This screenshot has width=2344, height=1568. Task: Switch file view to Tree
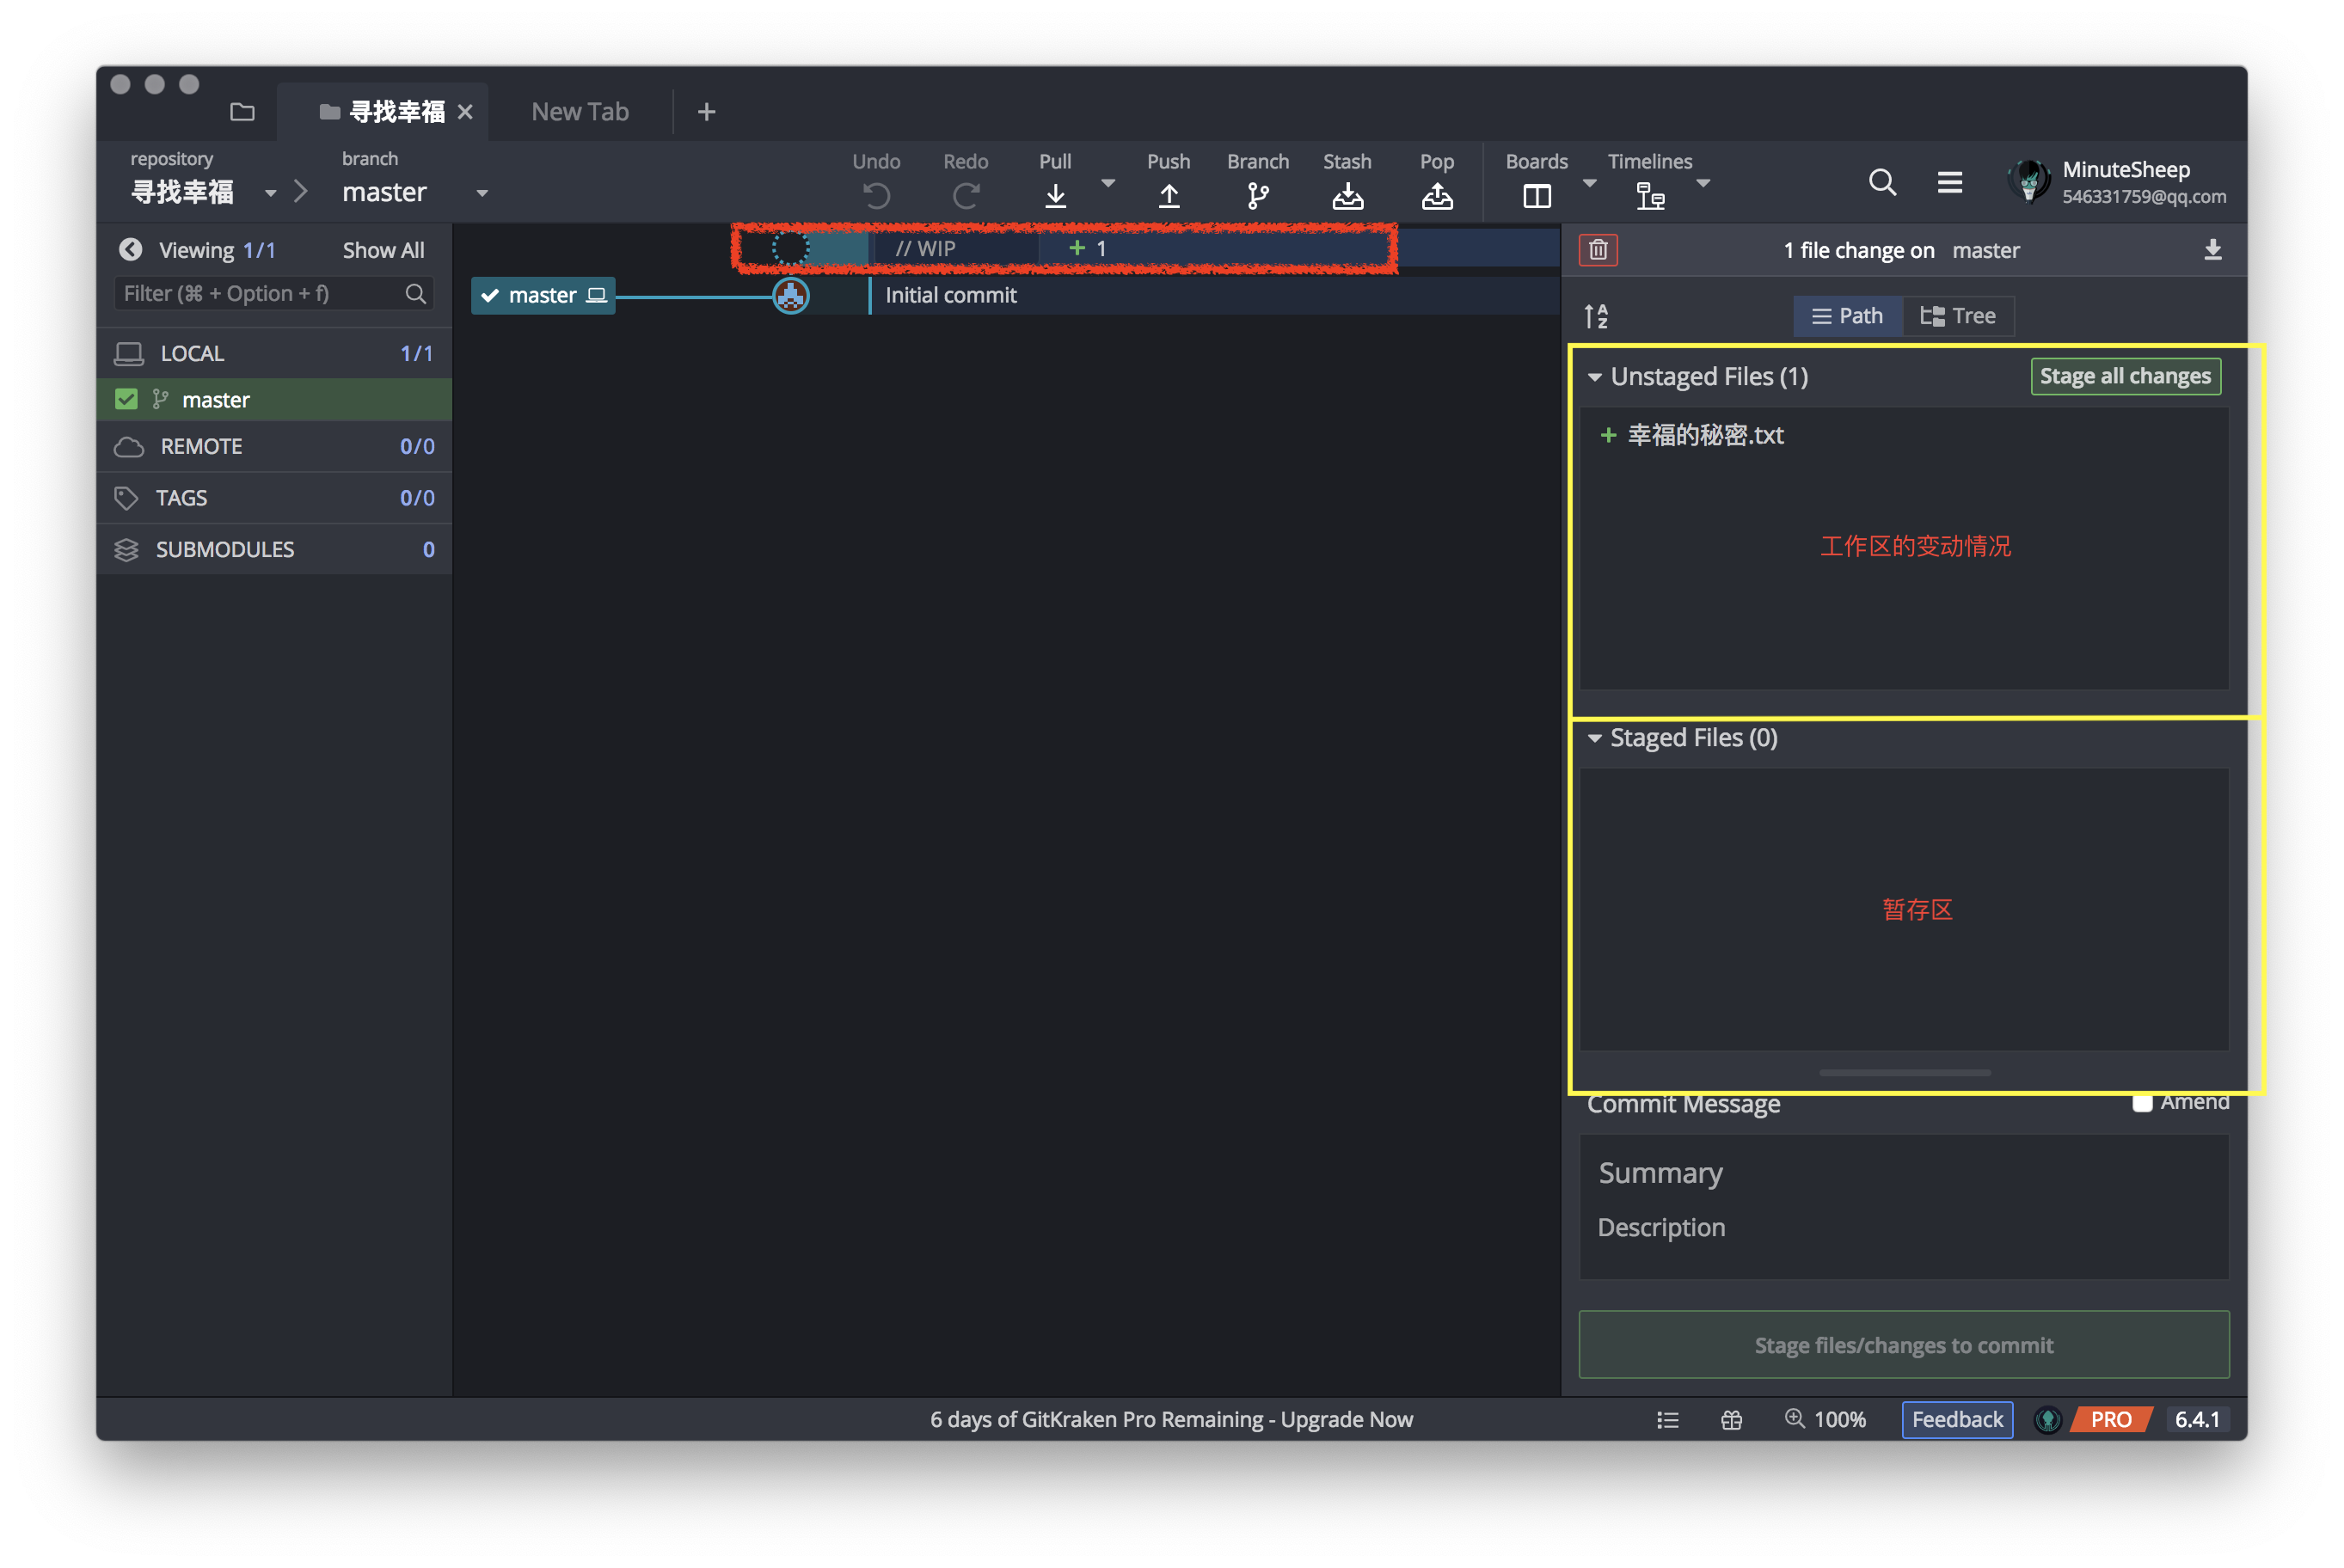pyautogui.click(x=1958, y=316)
